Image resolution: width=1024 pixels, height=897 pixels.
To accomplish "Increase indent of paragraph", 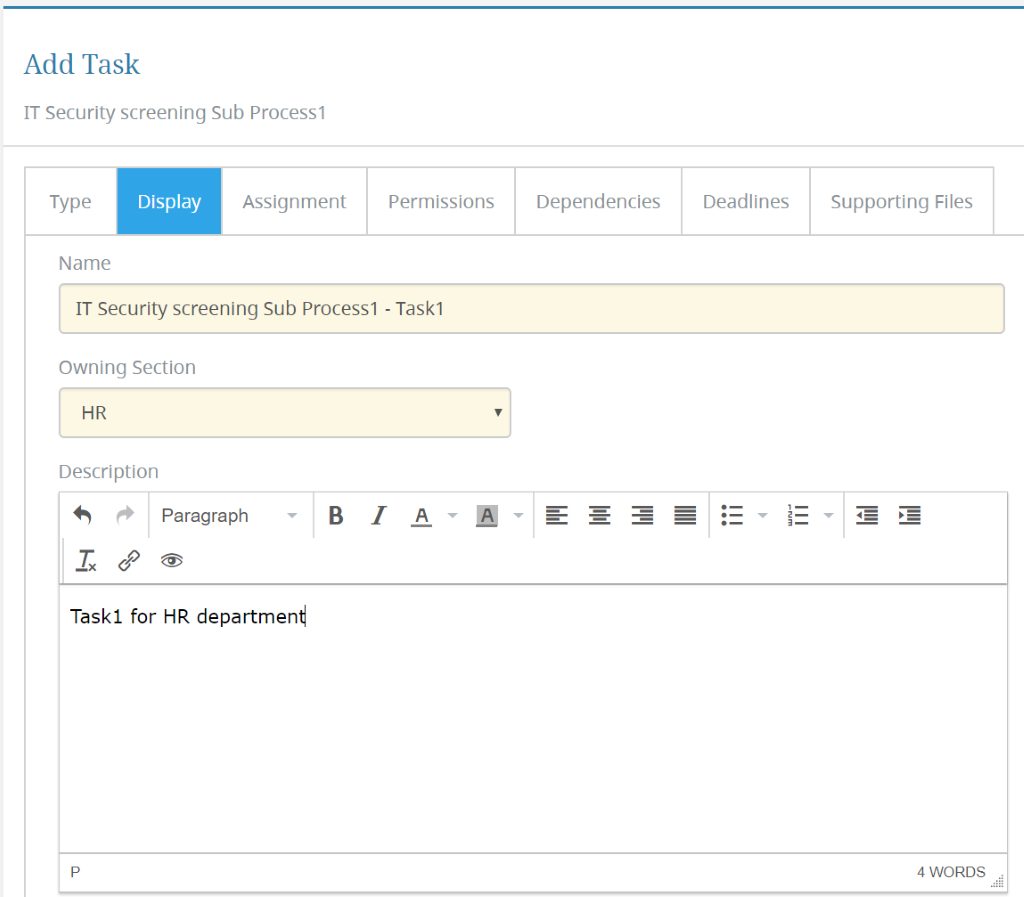I will click(910, 515).
